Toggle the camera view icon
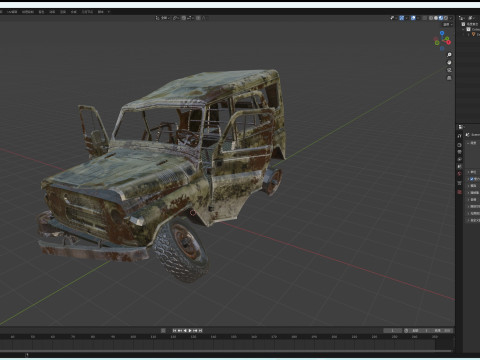480x360 pixels. point(449,70)
